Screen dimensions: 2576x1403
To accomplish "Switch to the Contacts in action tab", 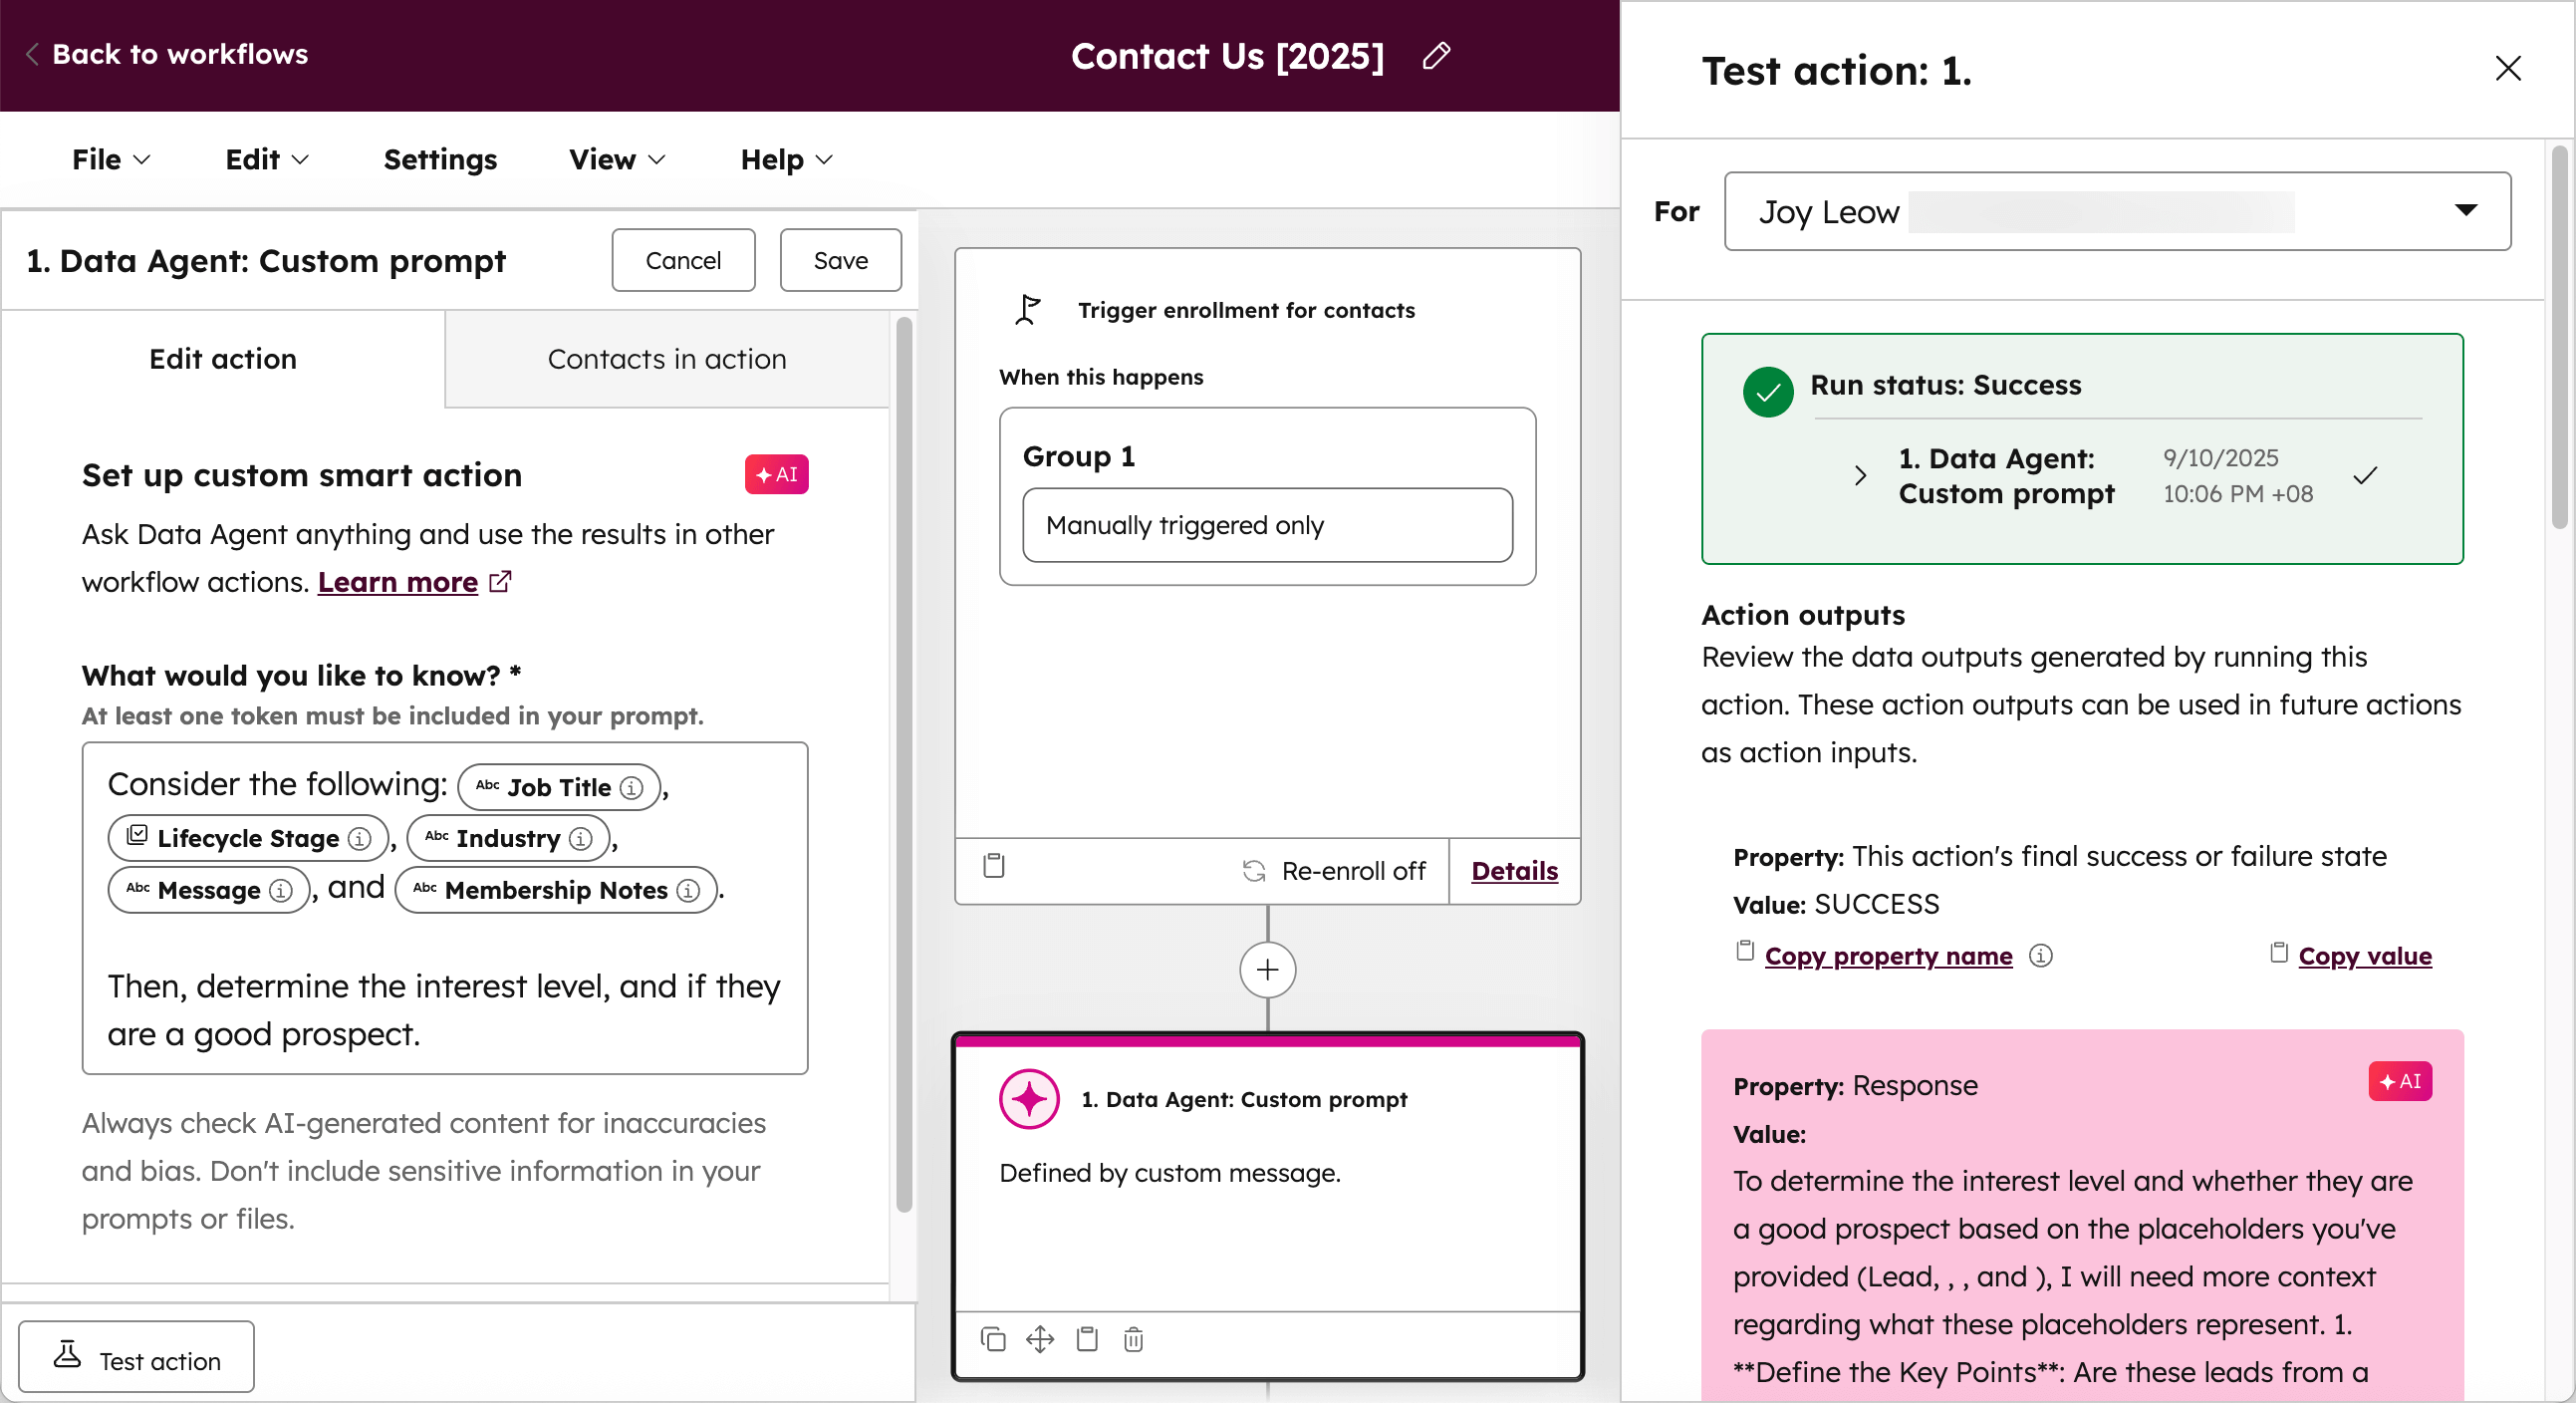I will pyautogui.click(x=666, y=358).
